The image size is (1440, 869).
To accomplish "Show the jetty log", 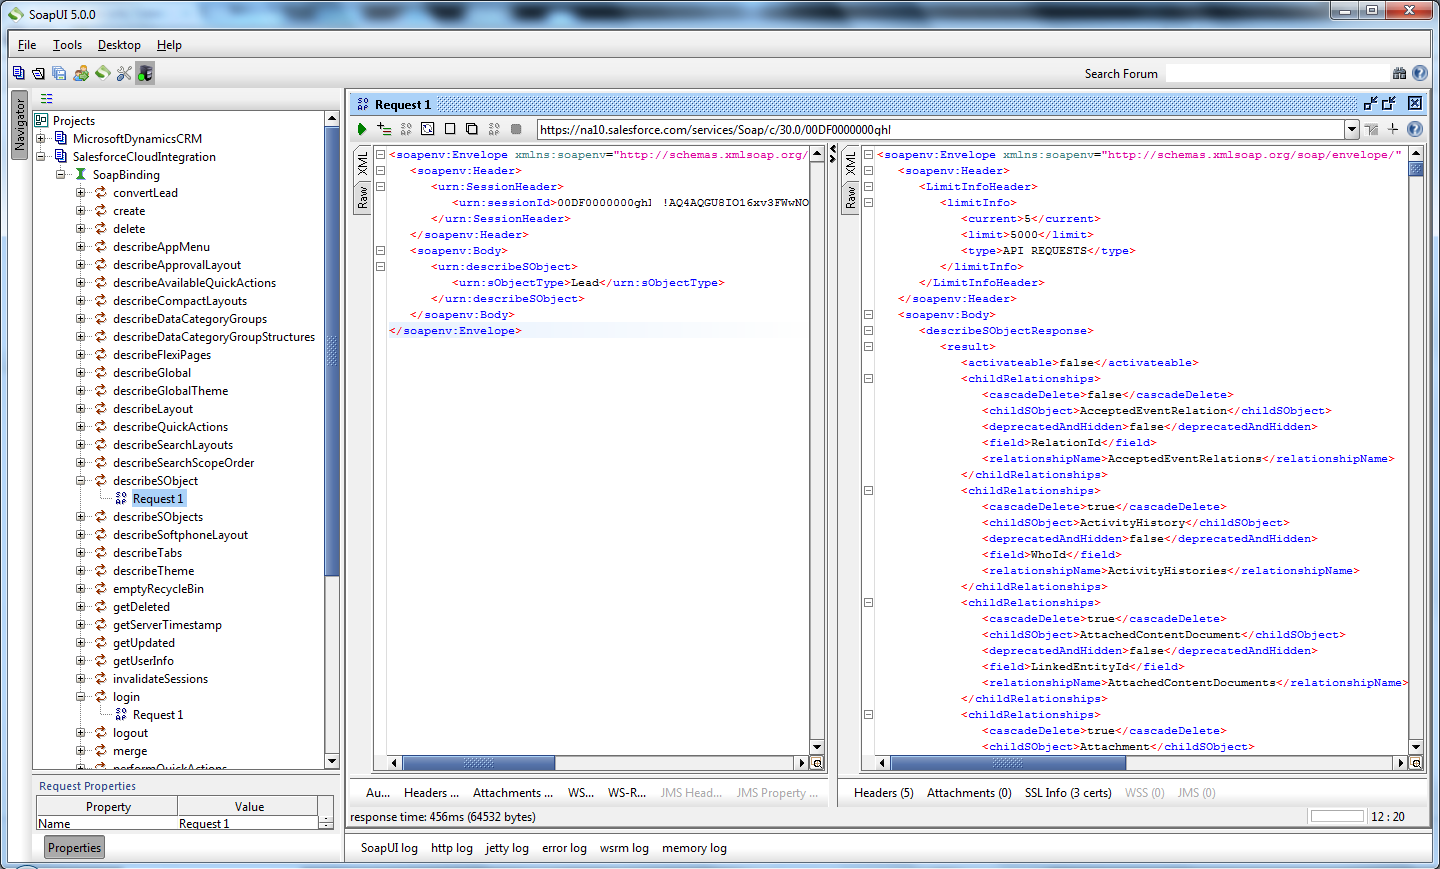I will pos(507,848).
